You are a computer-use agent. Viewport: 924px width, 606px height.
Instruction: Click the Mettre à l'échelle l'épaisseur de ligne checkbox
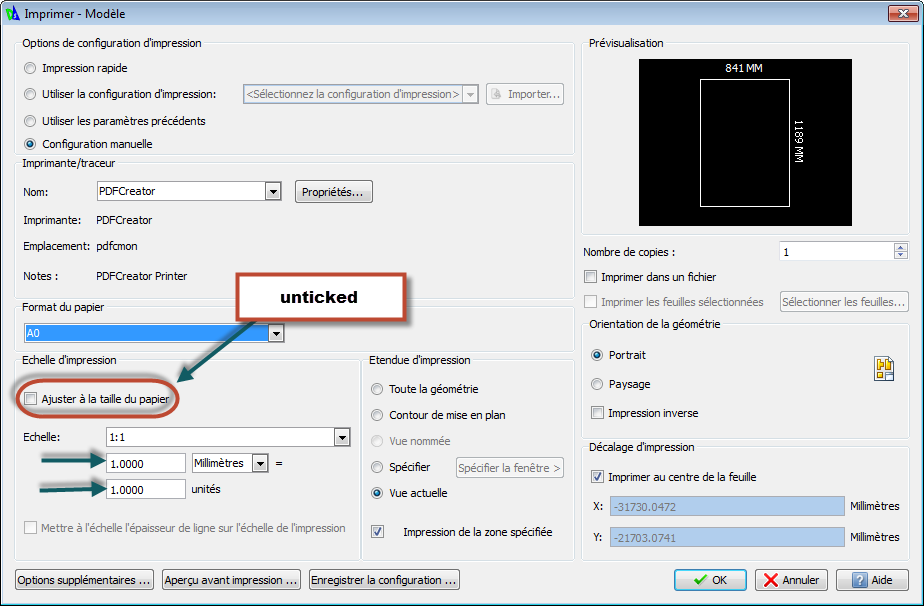coord(30,528)
